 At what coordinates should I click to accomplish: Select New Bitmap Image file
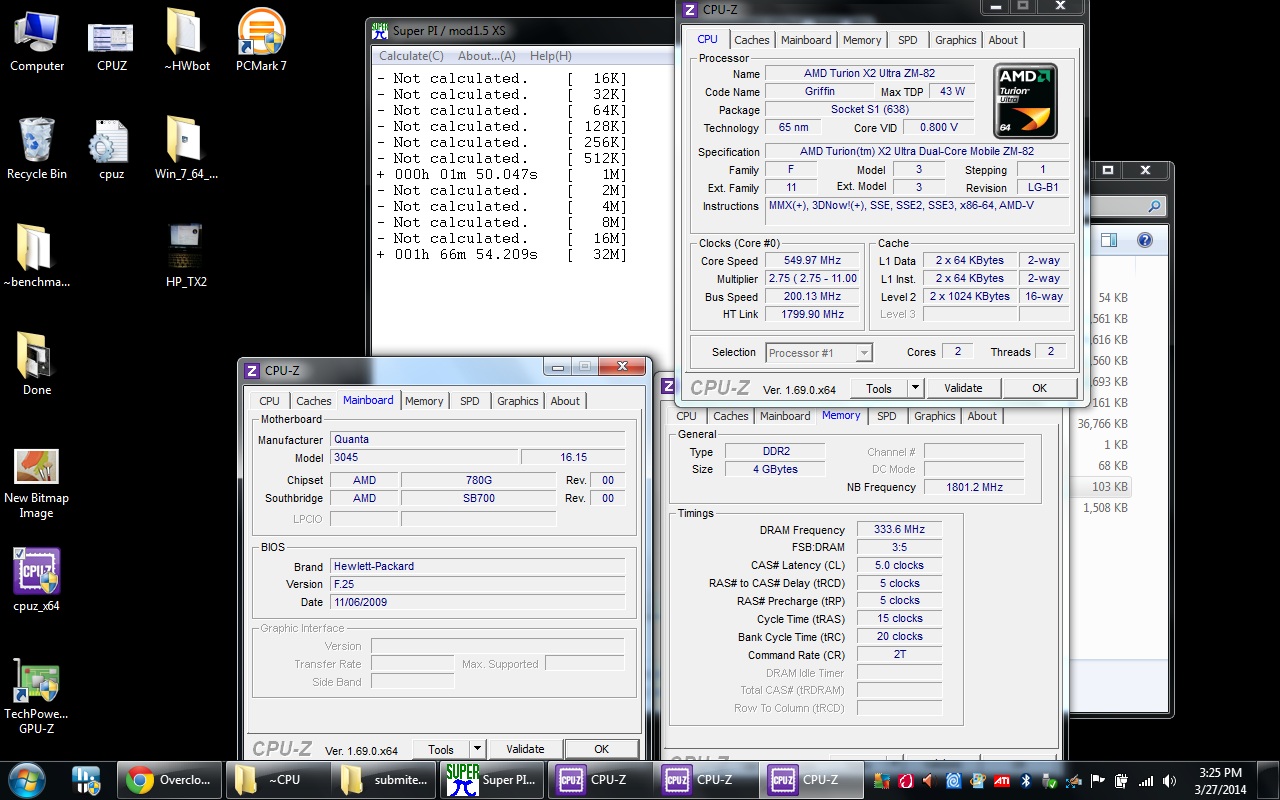click(37, 484)
